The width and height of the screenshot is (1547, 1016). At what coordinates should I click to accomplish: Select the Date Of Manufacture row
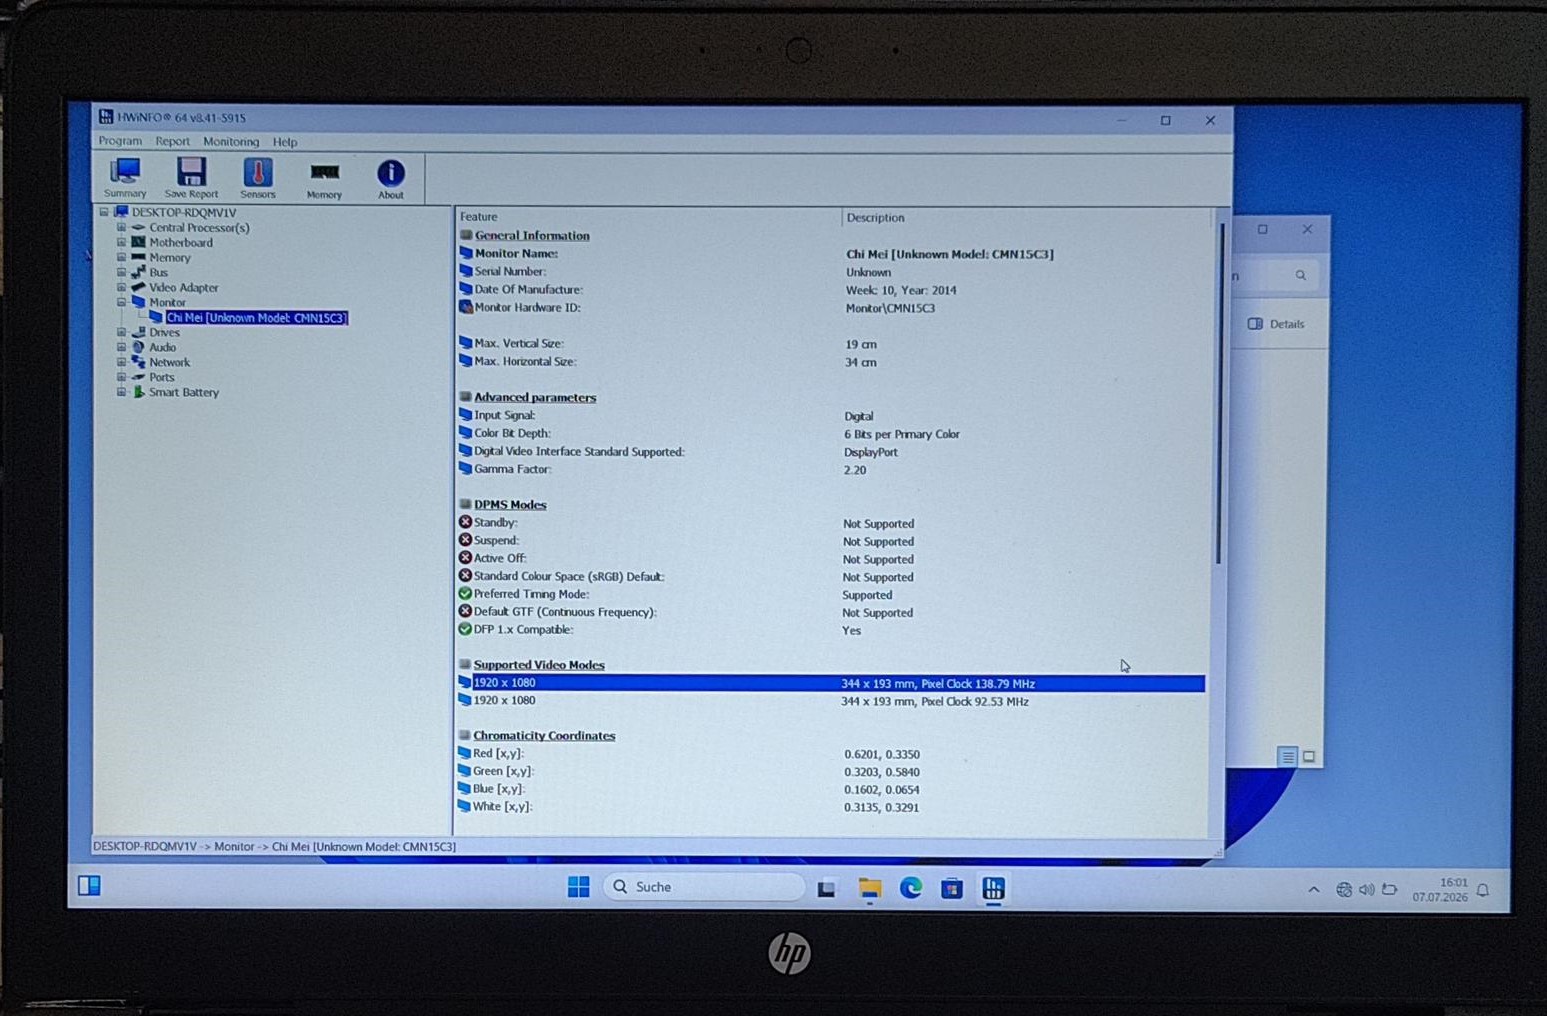pyautogui.click(x=831, y=290)
